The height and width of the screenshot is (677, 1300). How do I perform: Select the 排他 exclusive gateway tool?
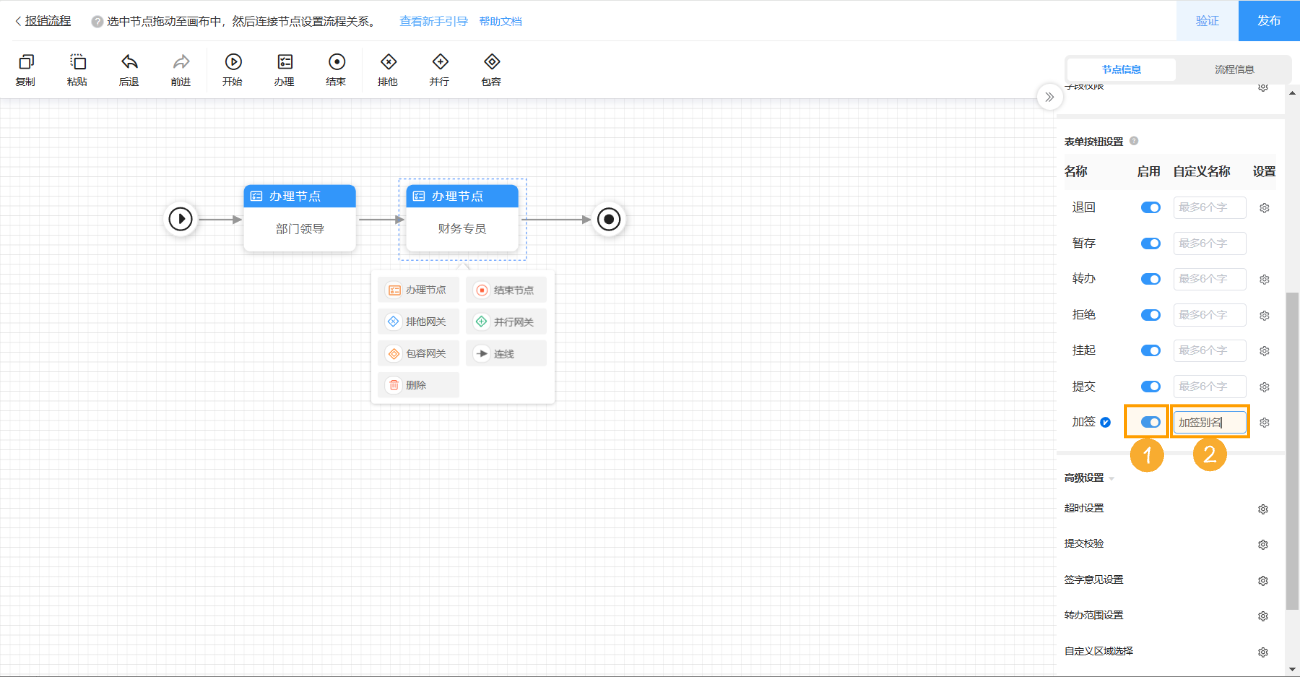(x=388, y=68)
